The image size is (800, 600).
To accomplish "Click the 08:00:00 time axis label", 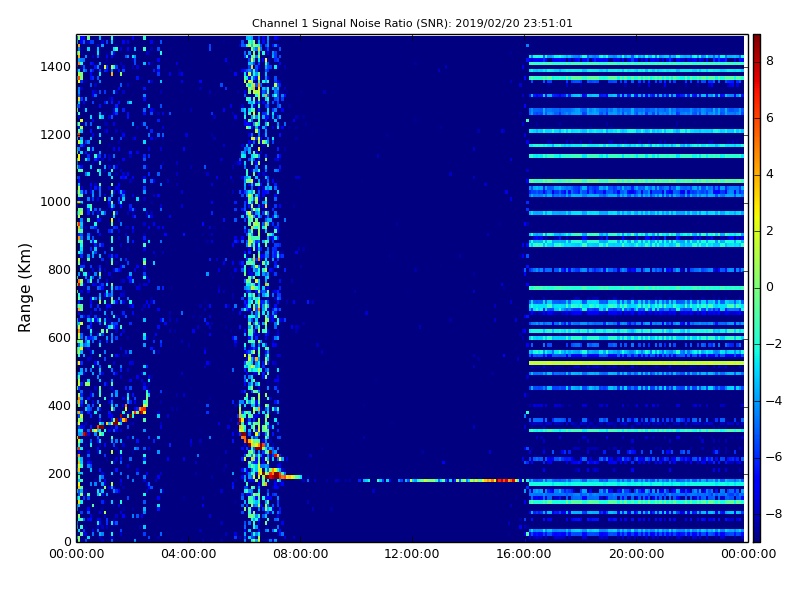I will click(301, 554).
